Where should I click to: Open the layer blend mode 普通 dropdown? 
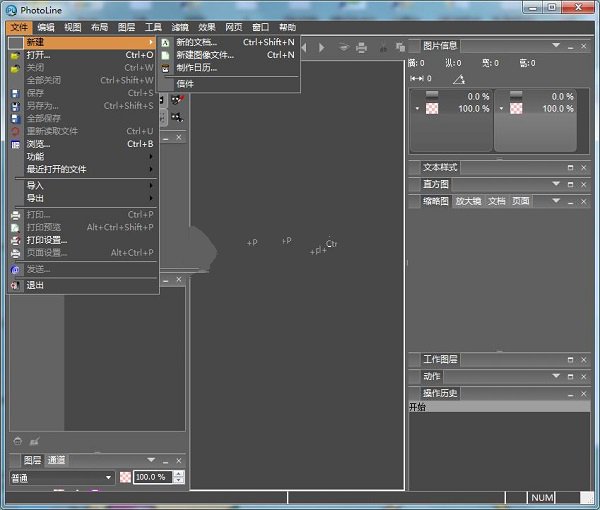tap(62, 478)
